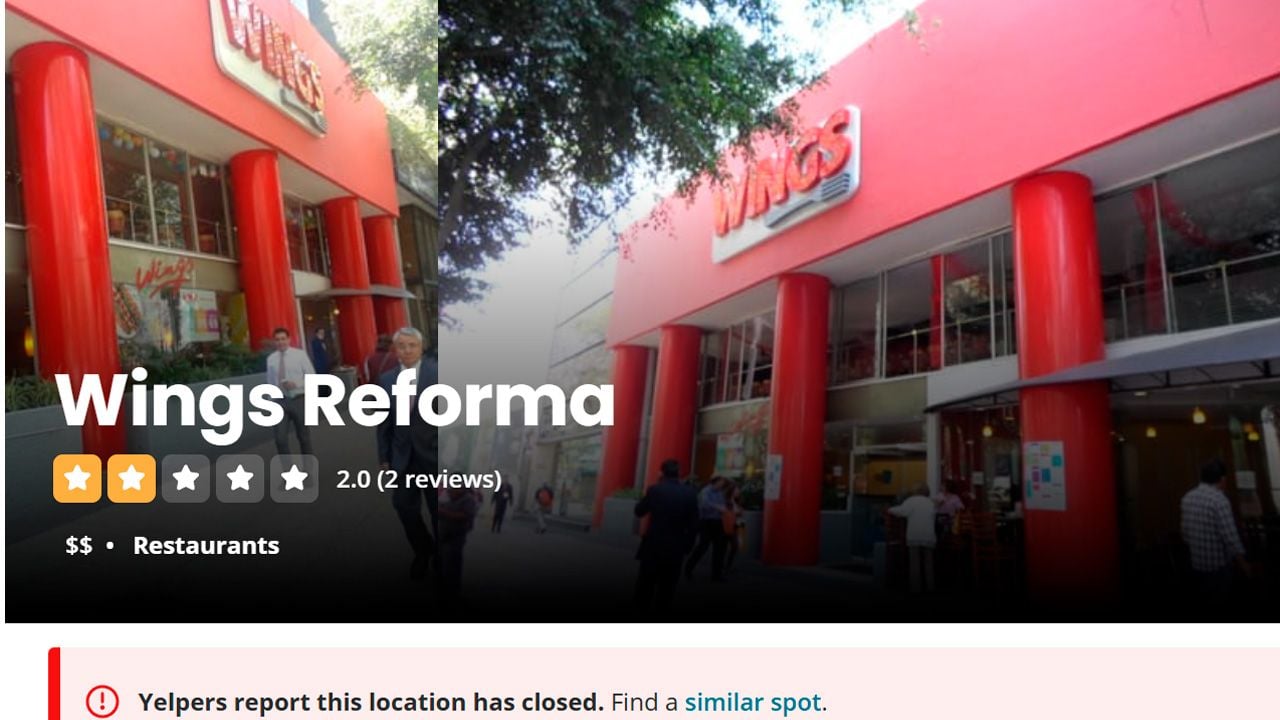Open the Restaurants category link
The width and height of the screenshot is (1280, 720).
[x=206, y=545]
